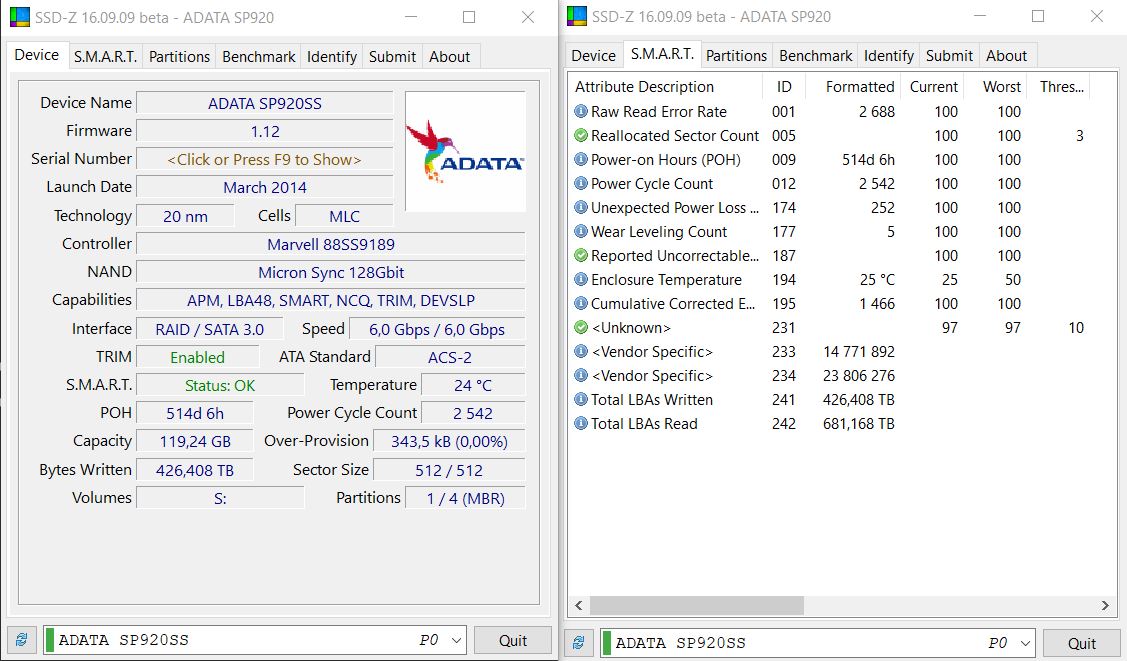Image resolution: width=1127 pixels, height=661 pixels.
Task: Click the TRIM field showing Enabled
Action: point(198,357)
